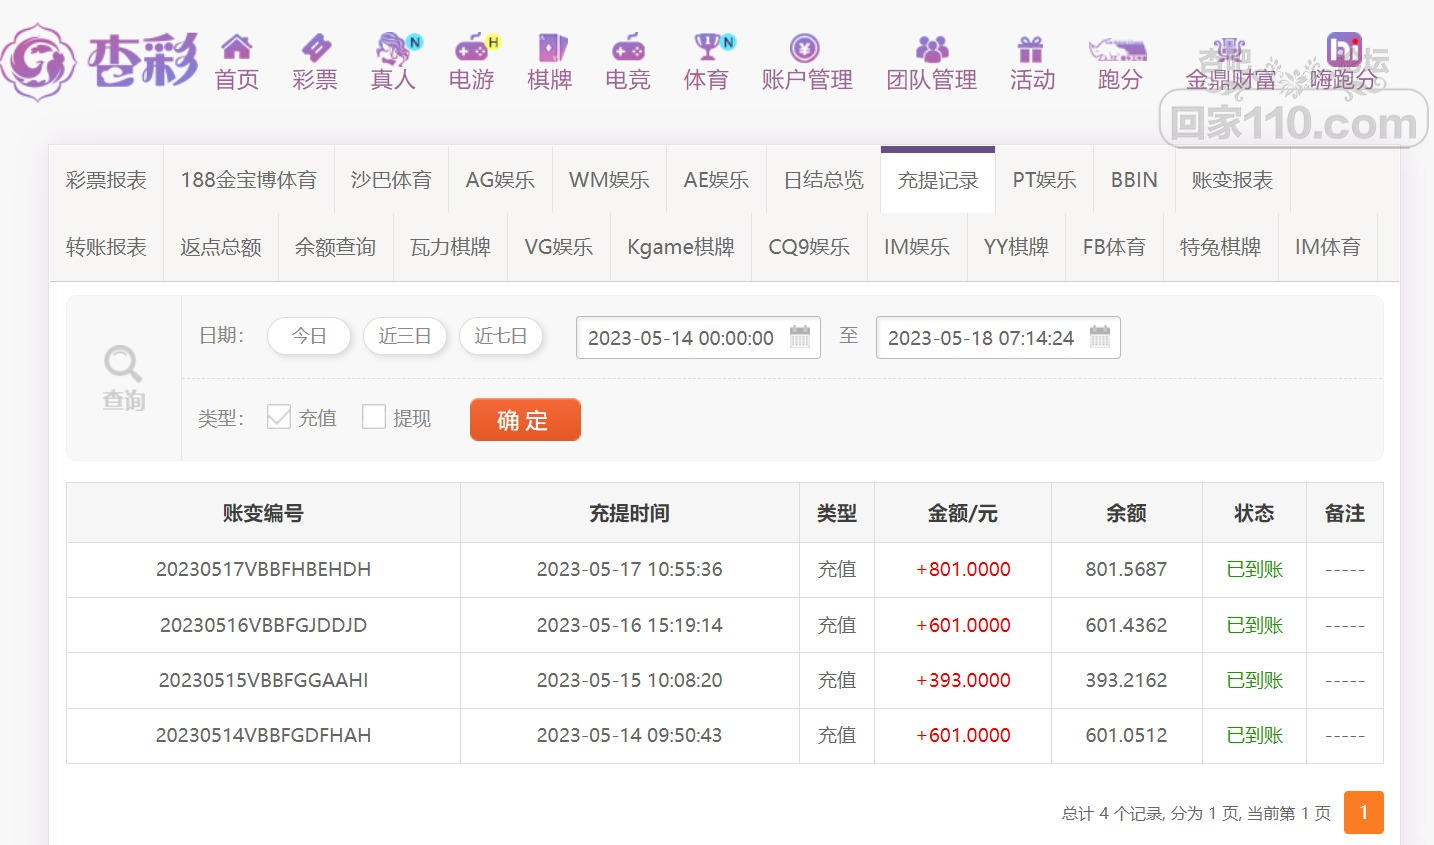Viewport: 1434px width, 845px height.
Task: Open the 活动 gift icon
Action: [x=1031, y=48]
